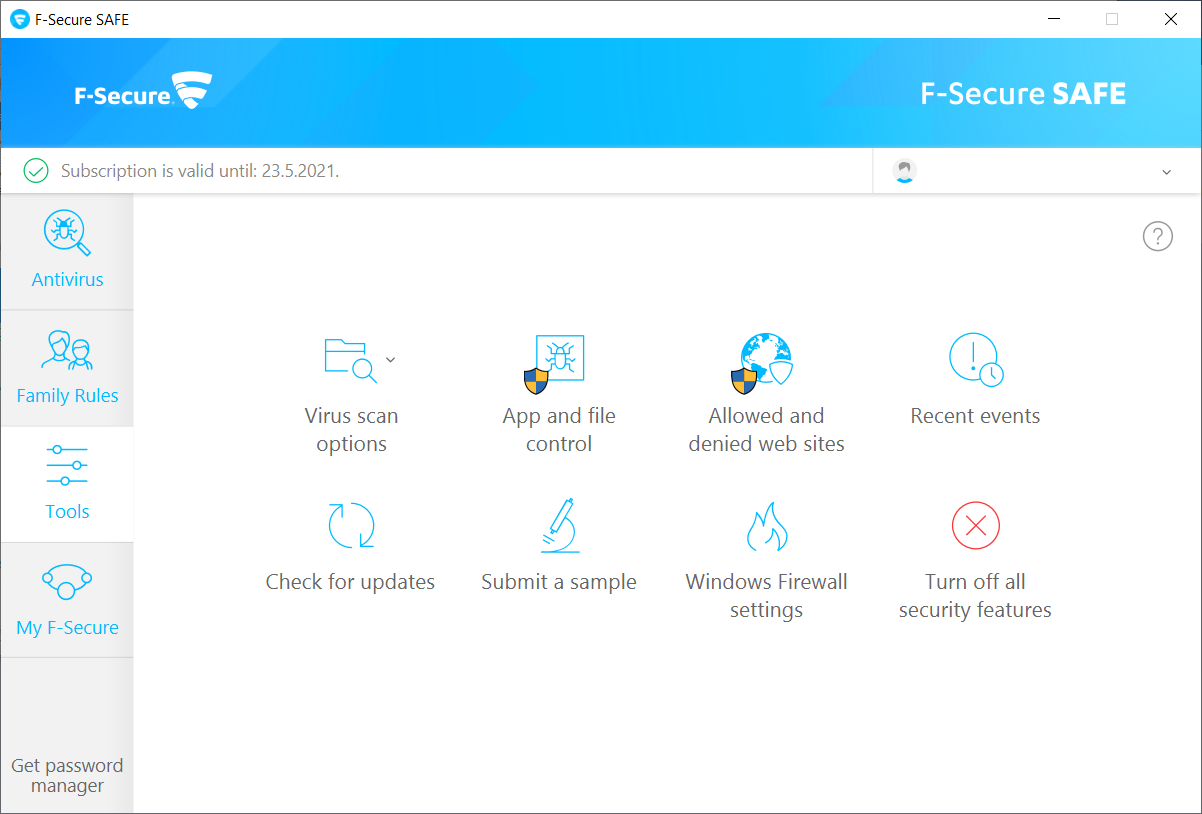1202x814 pixels.
Task: Click the subscription validity message
Action: pyautogui.click(x=197, y=170)
